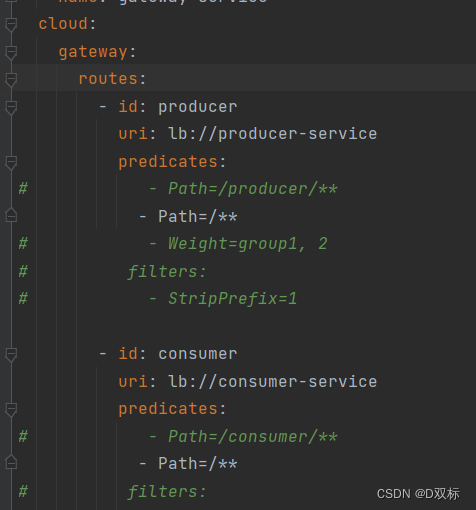Click fold end marker beside first 'Path=/**'
This screenshot has width=476, height=510.
(x=11, y=215)
